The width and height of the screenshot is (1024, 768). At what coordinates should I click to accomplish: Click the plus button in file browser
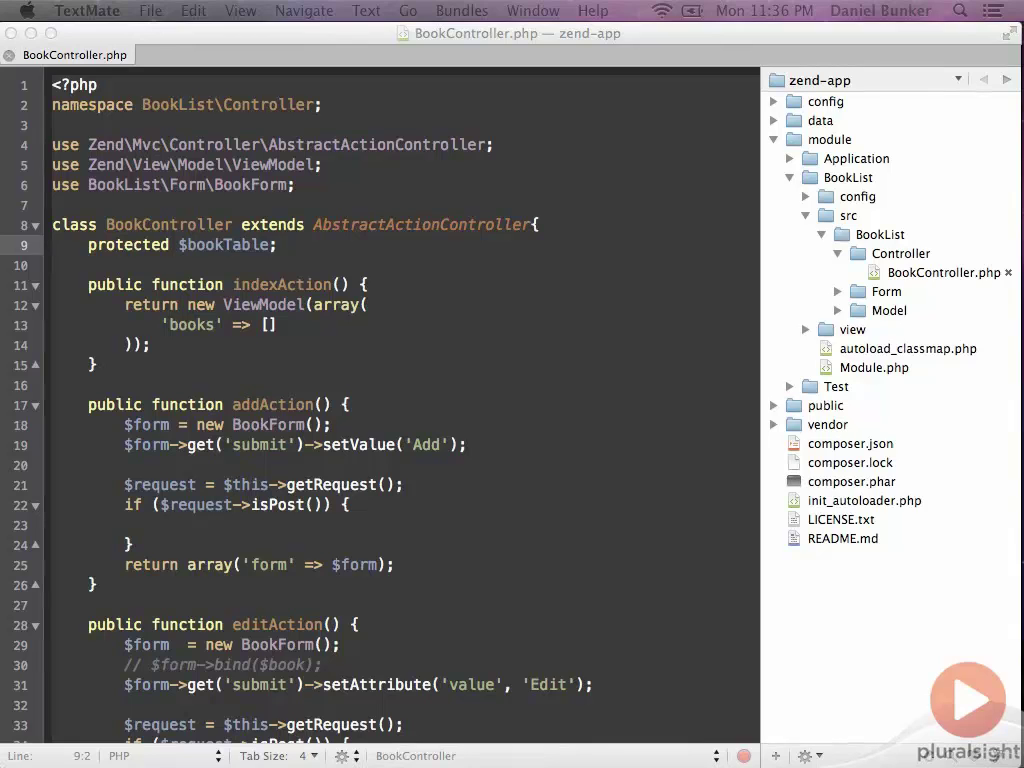pyautogui.click(x=776, y=756)
